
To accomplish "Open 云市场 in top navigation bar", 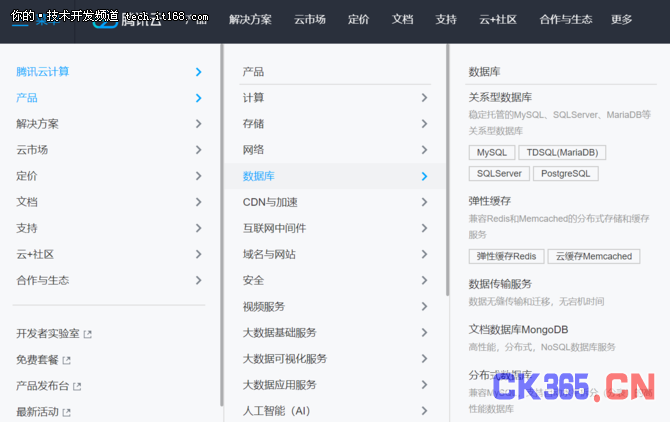I will tap(310, 19).
